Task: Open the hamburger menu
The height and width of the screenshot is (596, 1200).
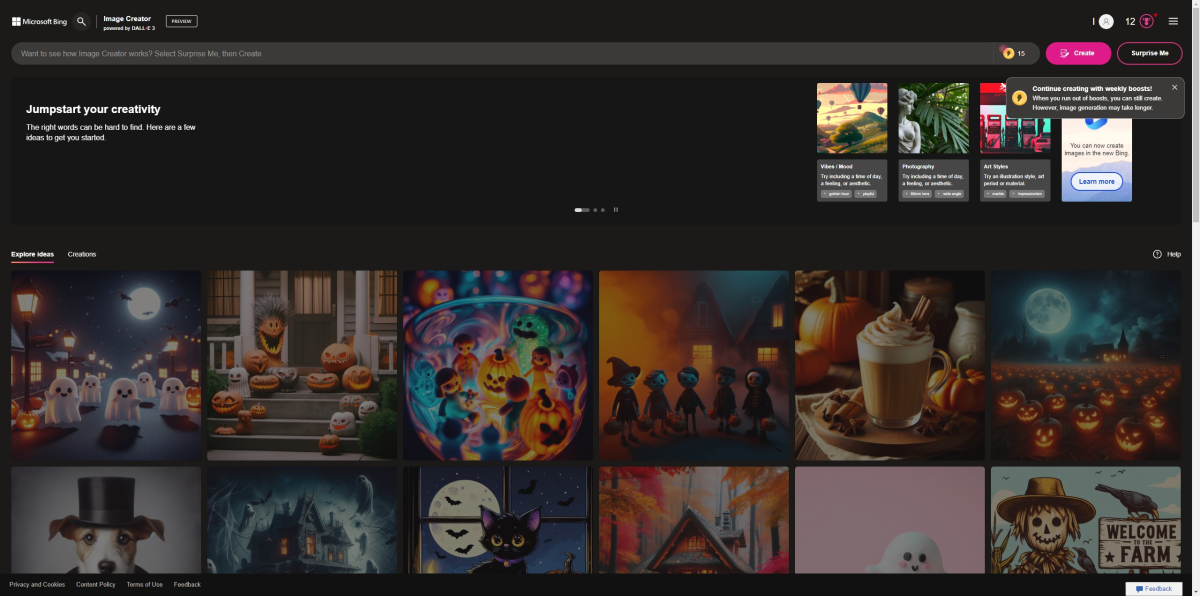Action: (1173, 20)
